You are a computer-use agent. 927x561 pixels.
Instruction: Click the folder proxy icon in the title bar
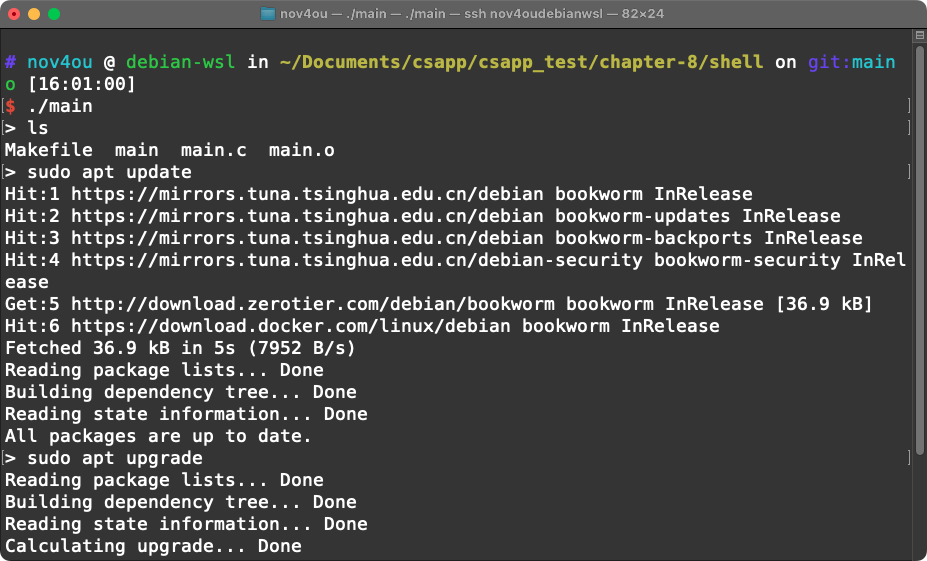(267, 14)
